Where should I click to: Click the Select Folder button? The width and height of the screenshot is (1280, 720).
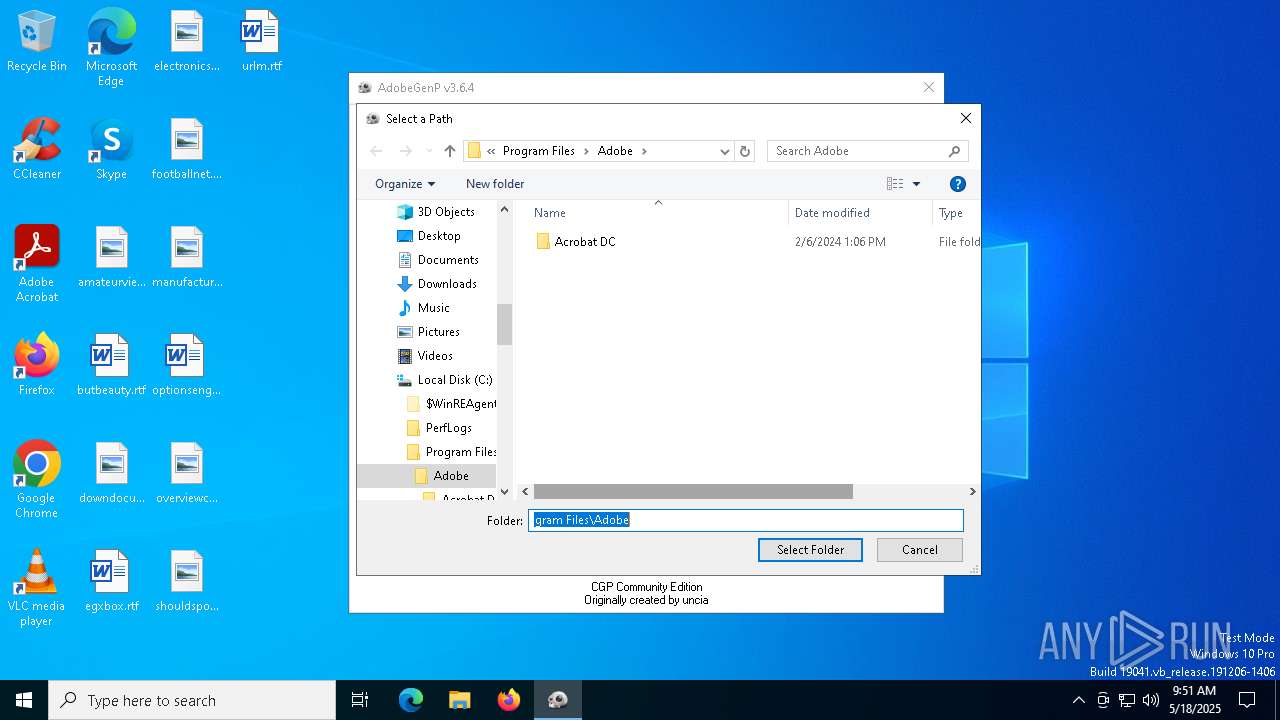pyautogui.click(x=810, y=550)
